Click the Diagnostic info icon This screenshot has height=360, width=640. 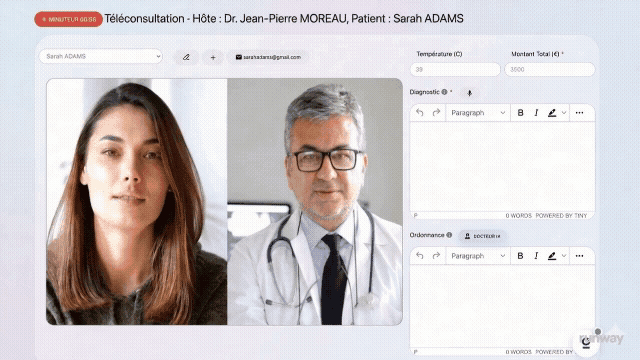(x=444, y=92)
